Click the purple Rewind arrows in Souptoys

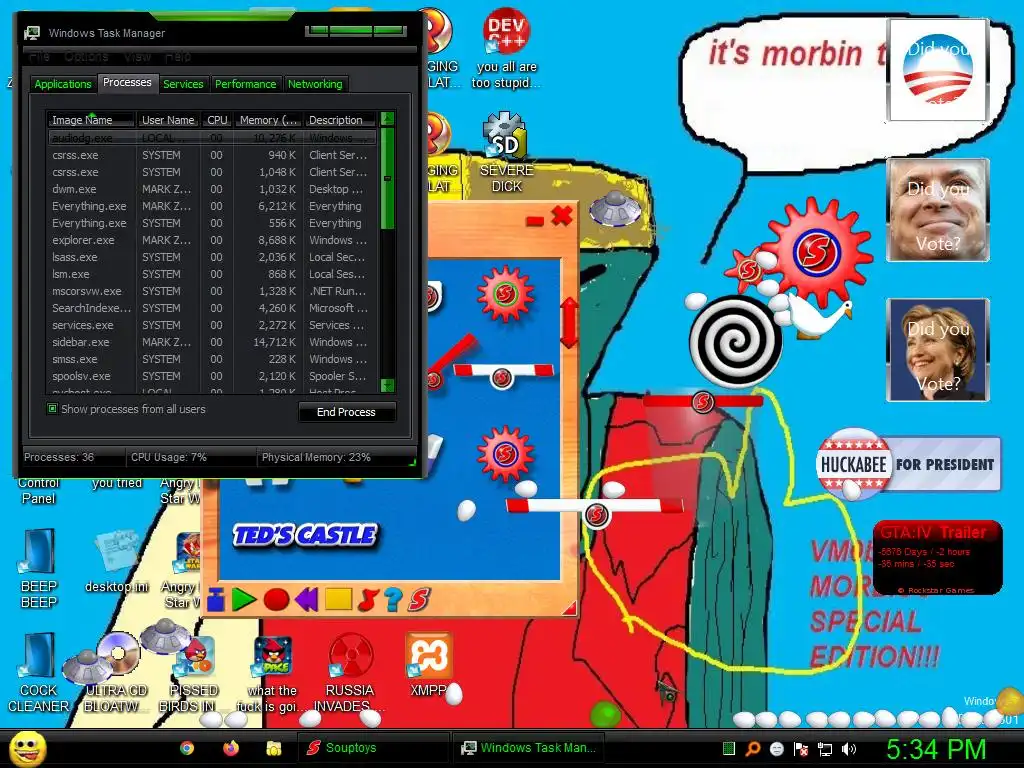(306, 599)
